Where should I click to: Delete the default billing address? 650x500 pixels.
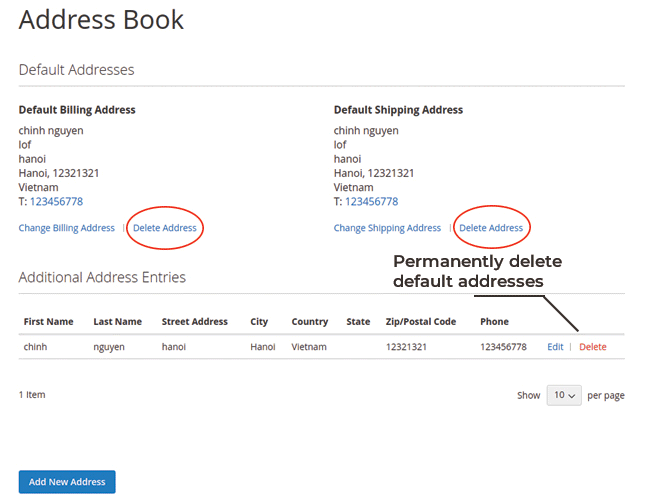click(x=165, y=228)
